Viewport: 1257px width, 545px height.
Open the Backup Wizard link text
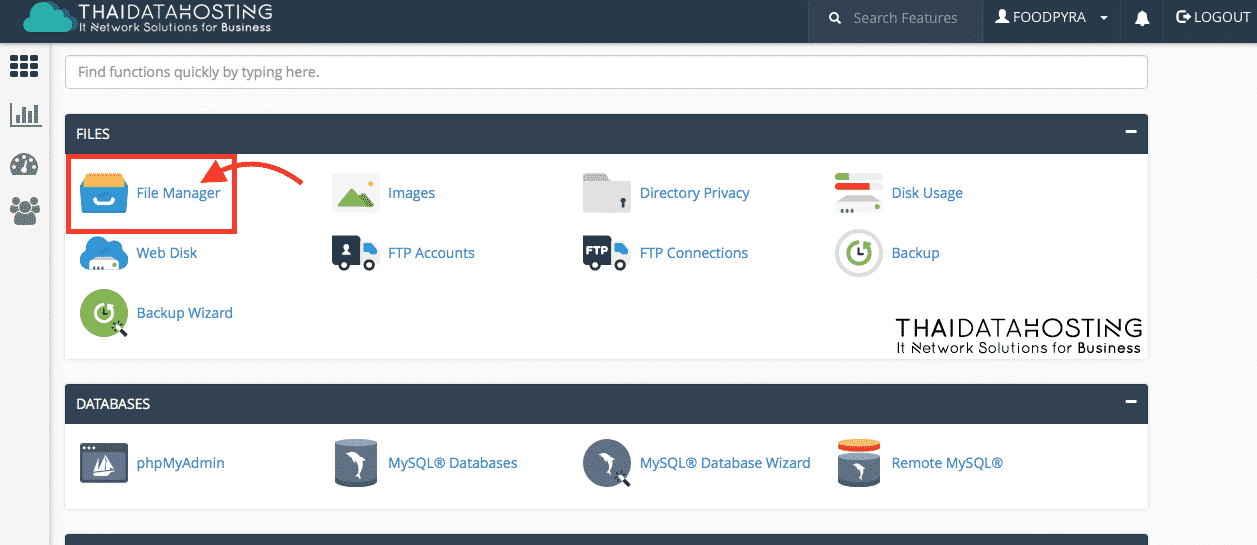185,313
